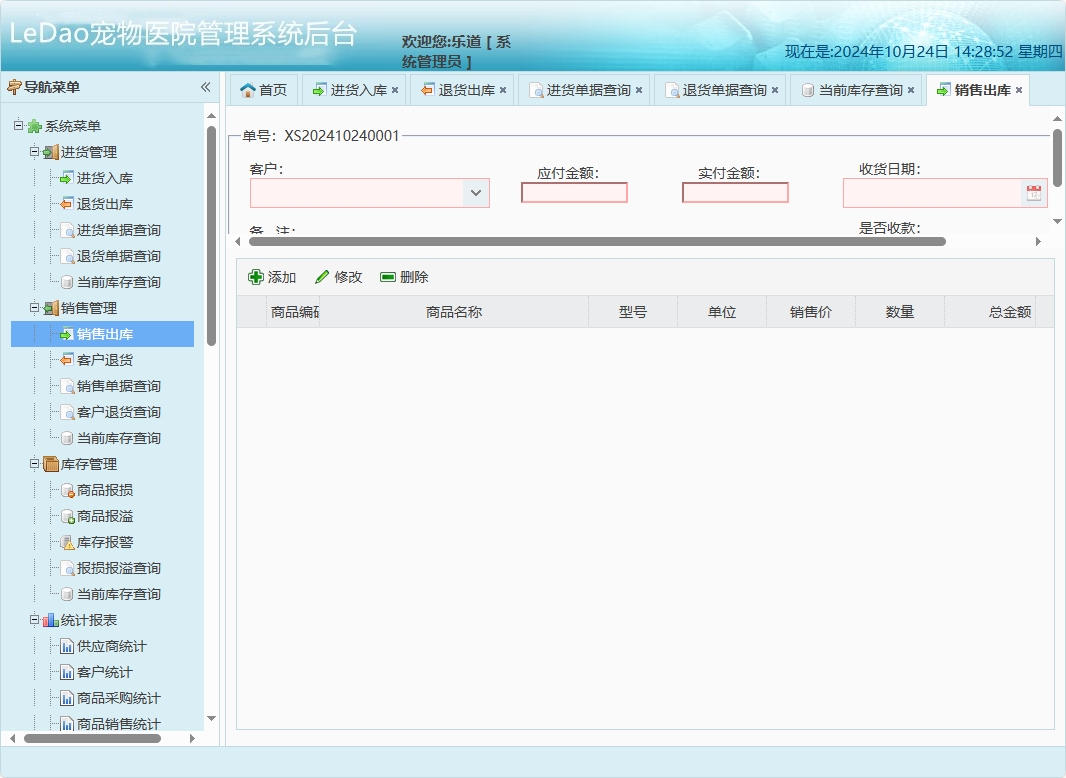Viewport: 1066px width, 778px height.
Task: Open the 收货日期 calendar picker icon
Action: coord(1034,192)
